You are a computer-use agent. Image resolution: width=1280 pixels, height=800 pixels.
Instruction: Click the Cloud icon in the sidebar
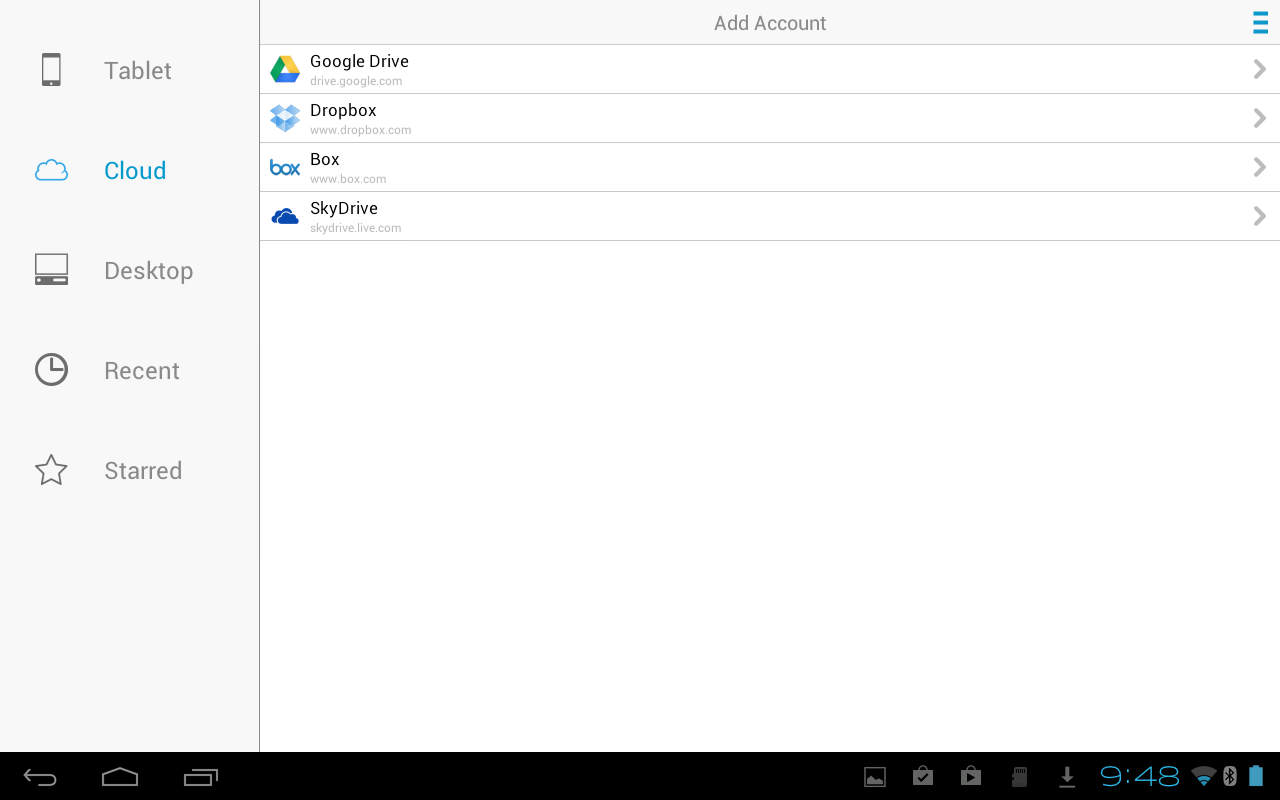[51, 170]
